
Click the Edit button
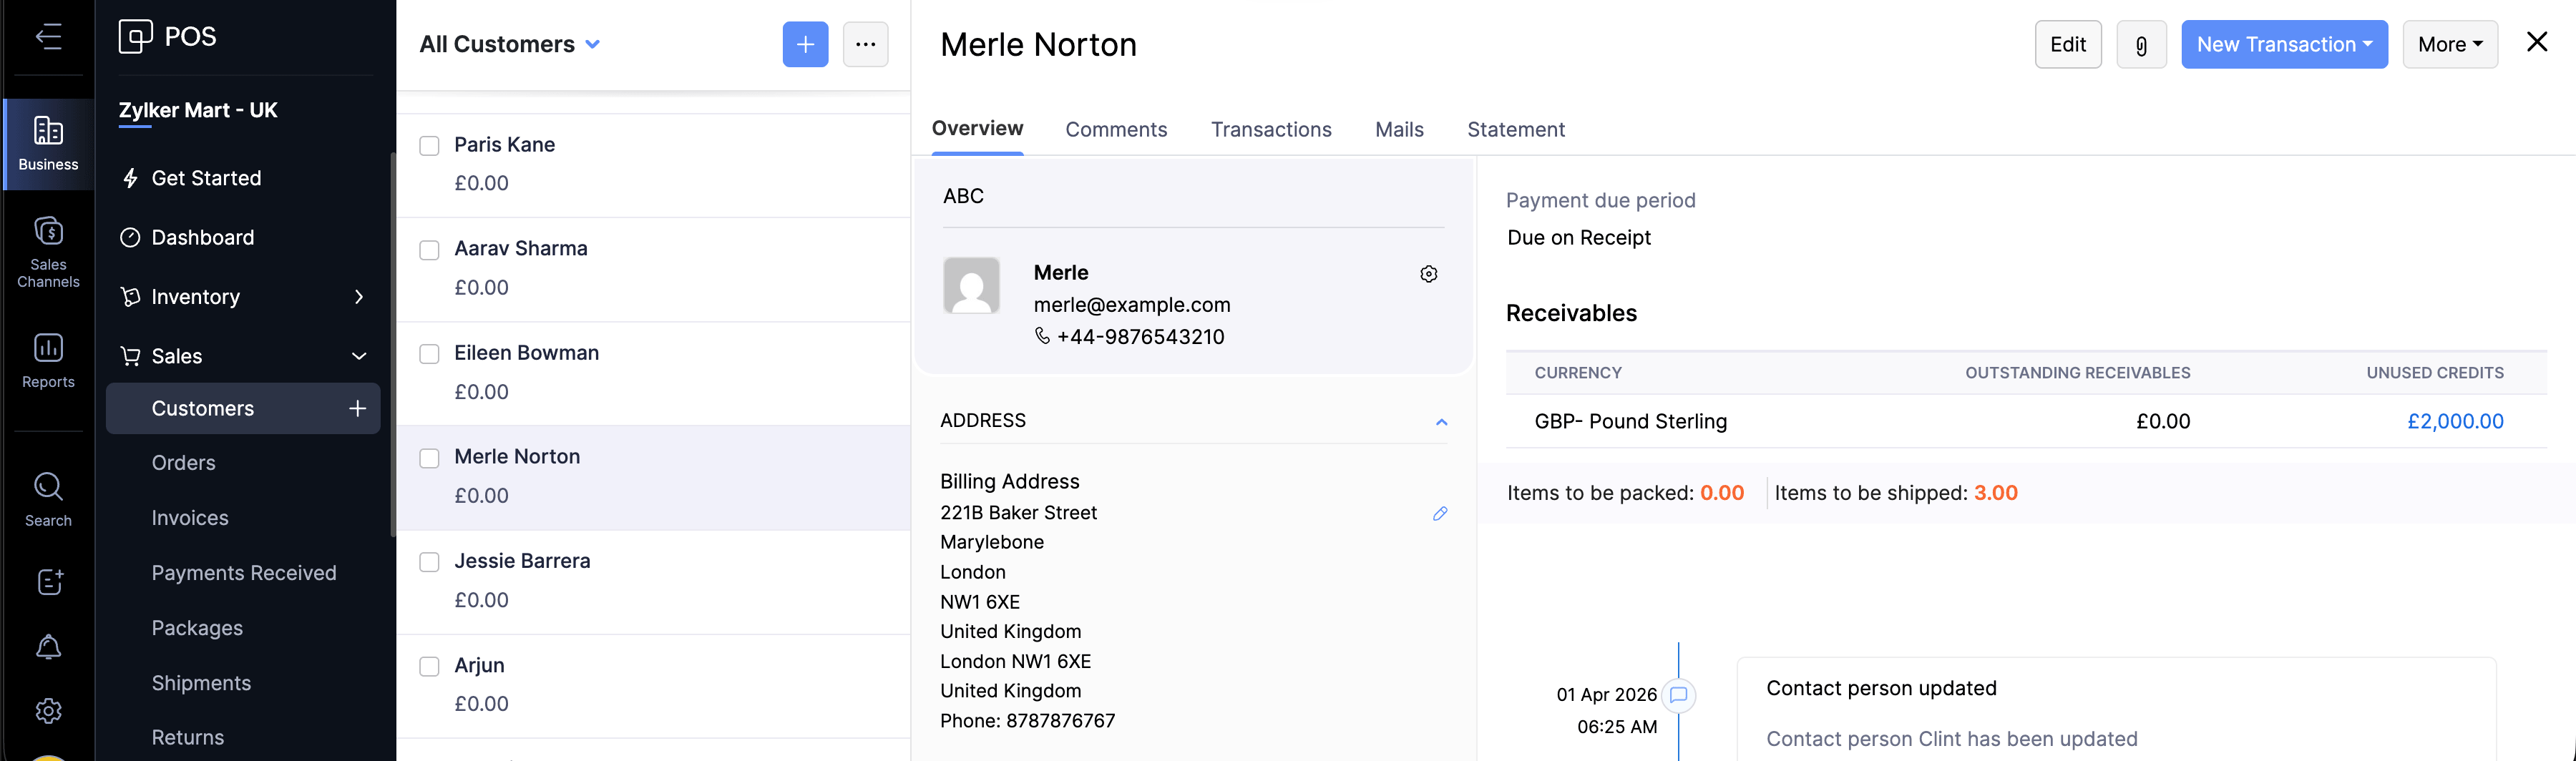(2068, 44)
